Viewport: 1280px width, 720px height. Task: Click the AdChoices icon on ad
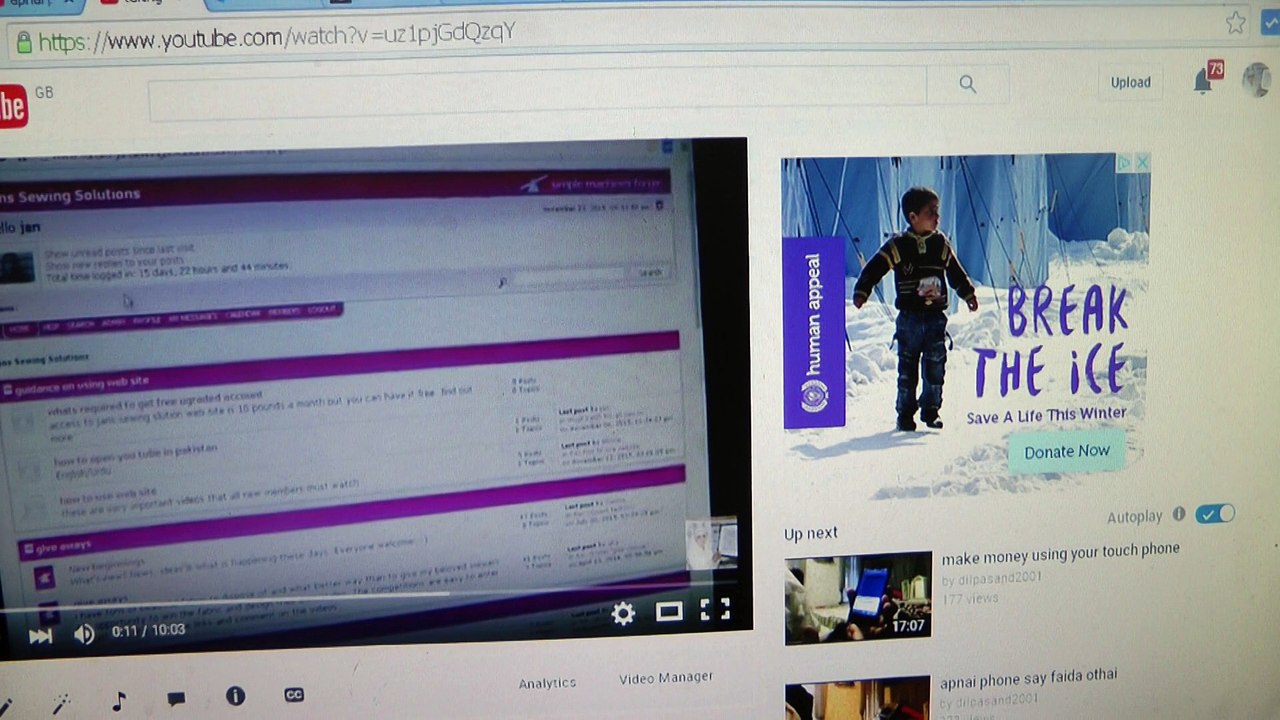click(1124, 162)
